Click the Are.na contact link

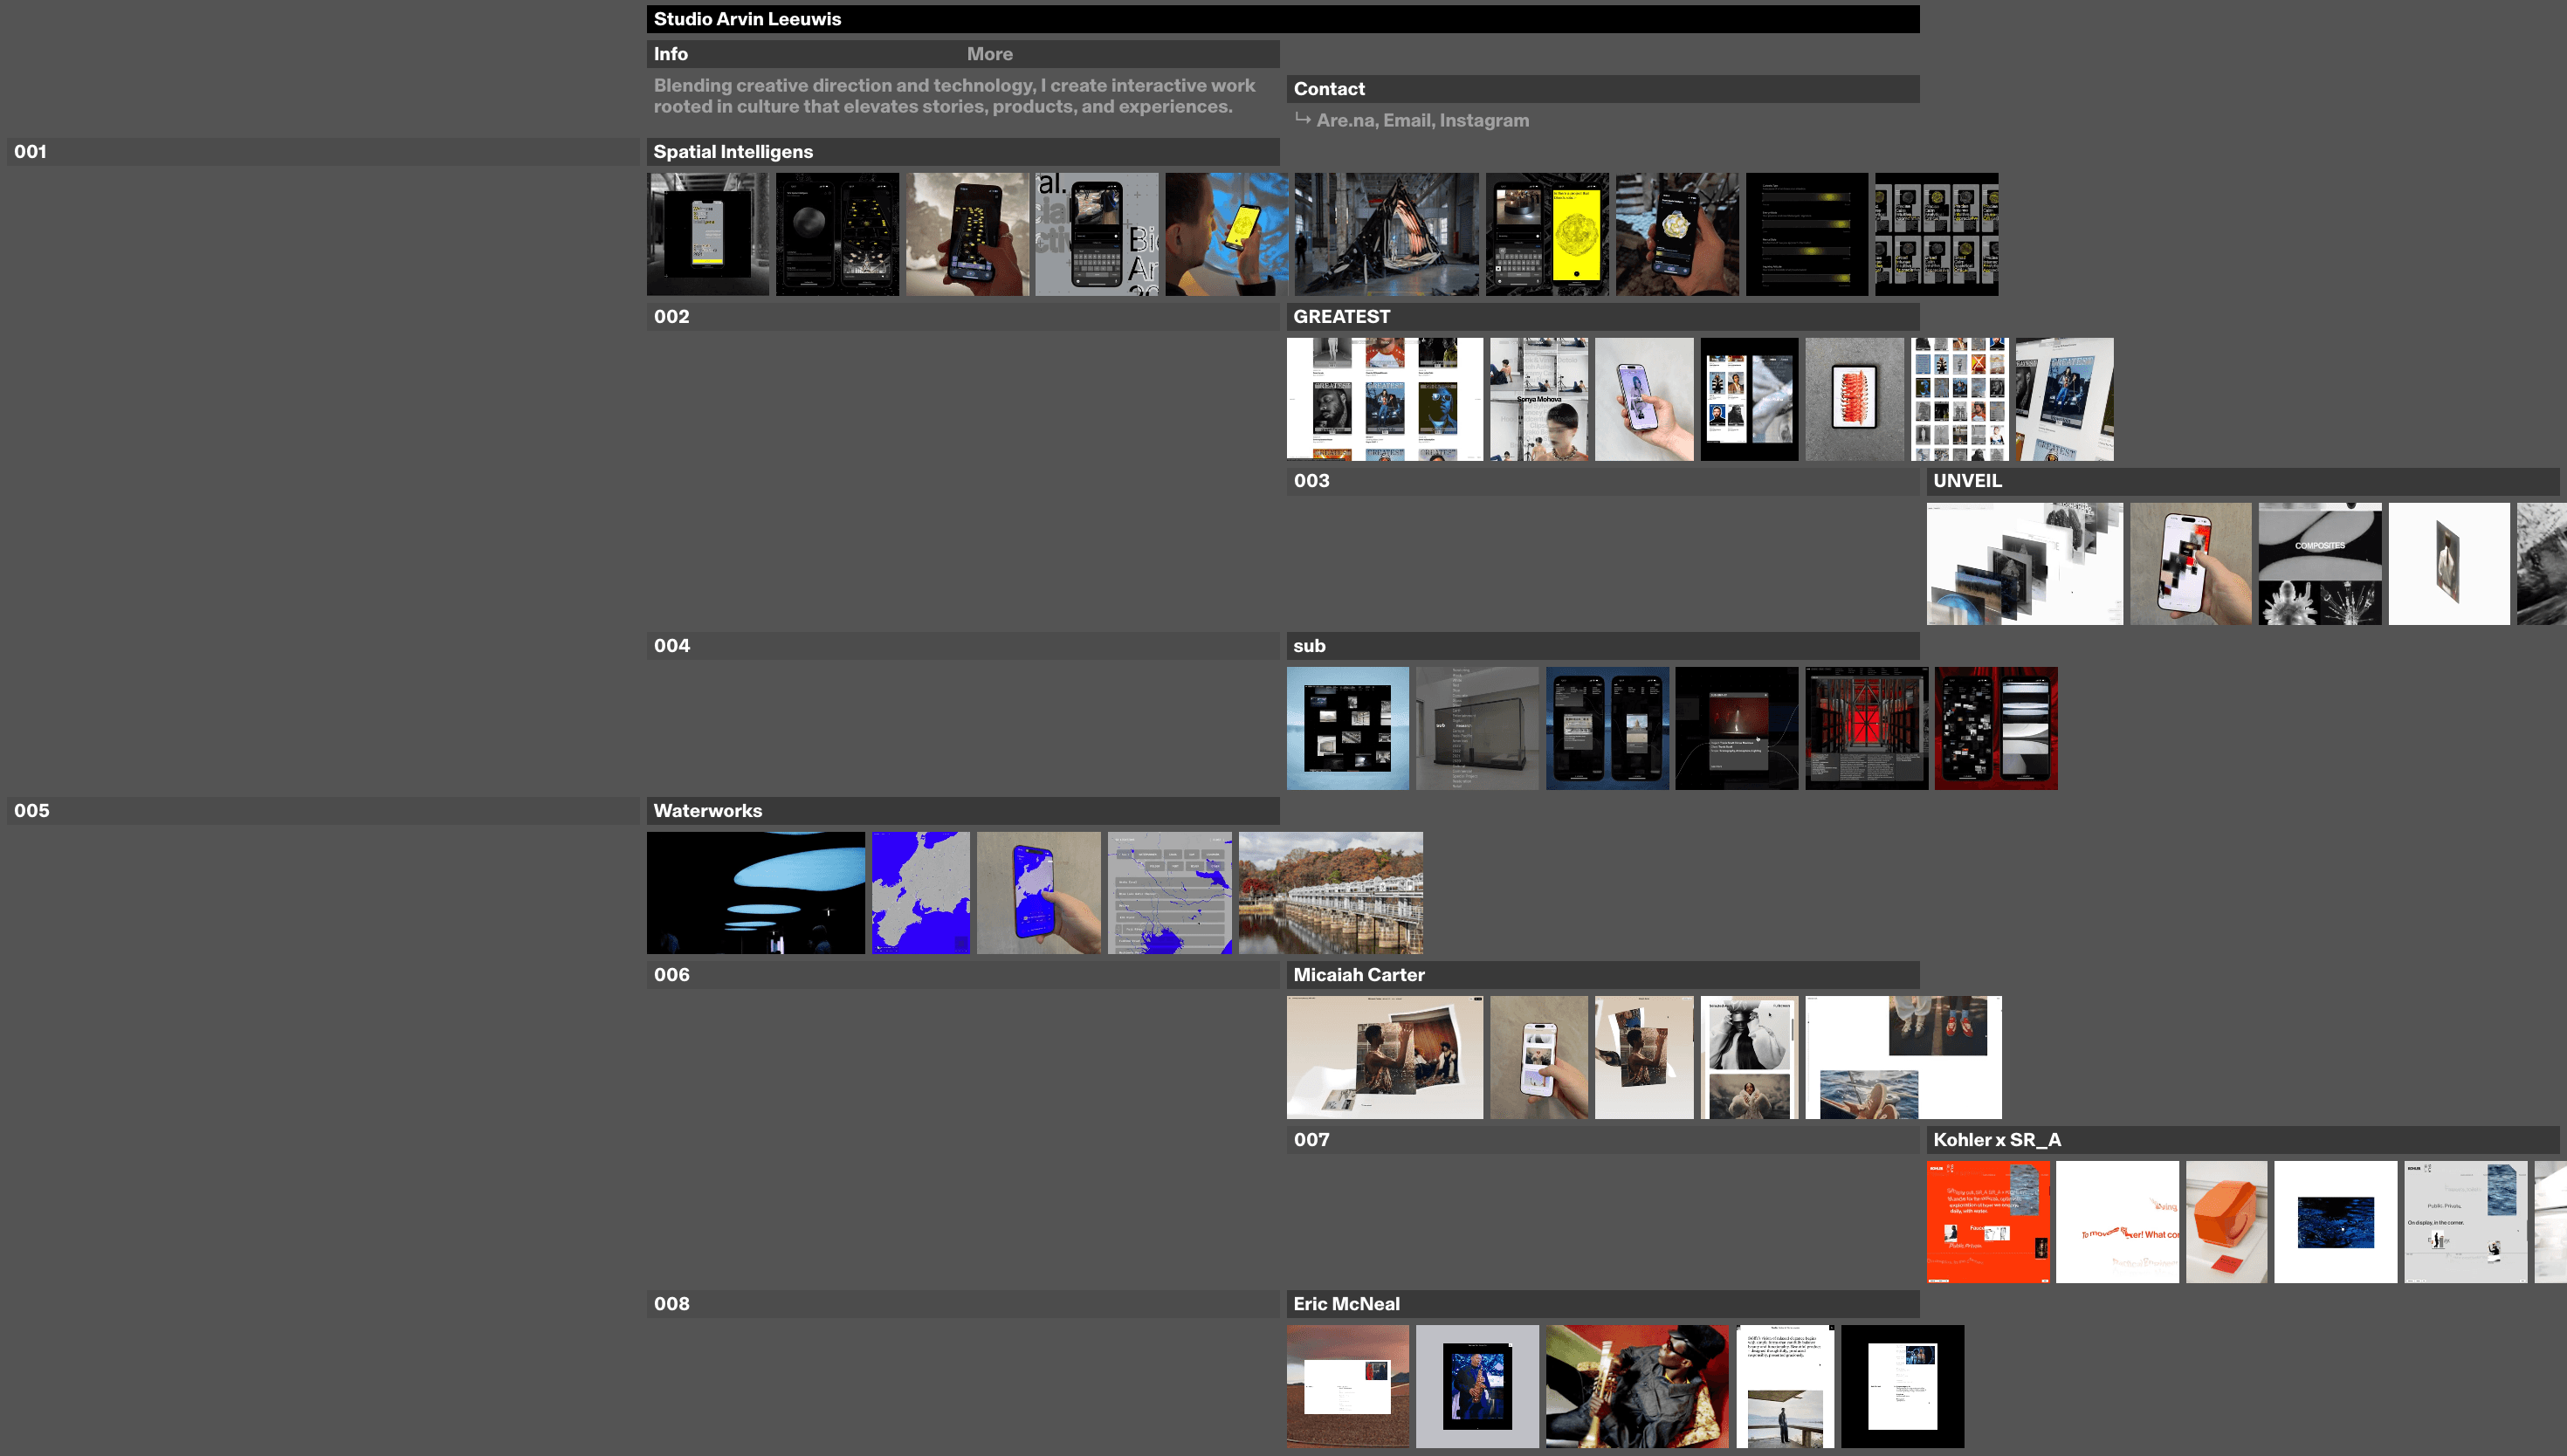(1346, 120)
